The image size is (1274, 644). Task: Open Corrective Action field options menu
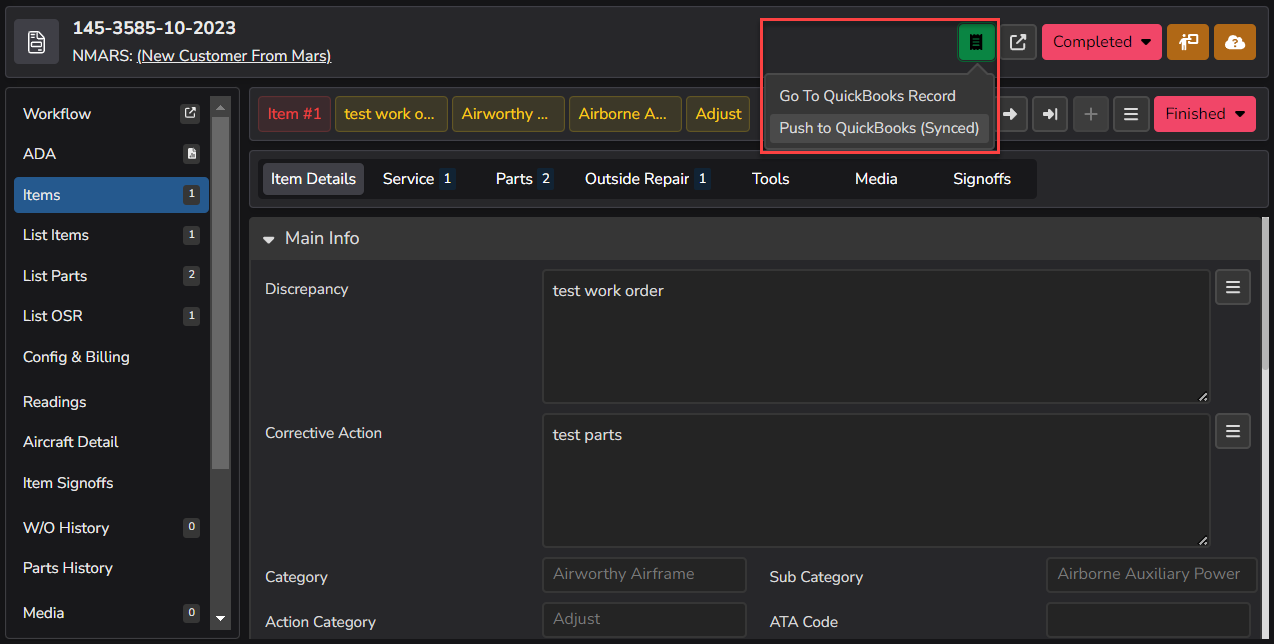coord(1233,431)
